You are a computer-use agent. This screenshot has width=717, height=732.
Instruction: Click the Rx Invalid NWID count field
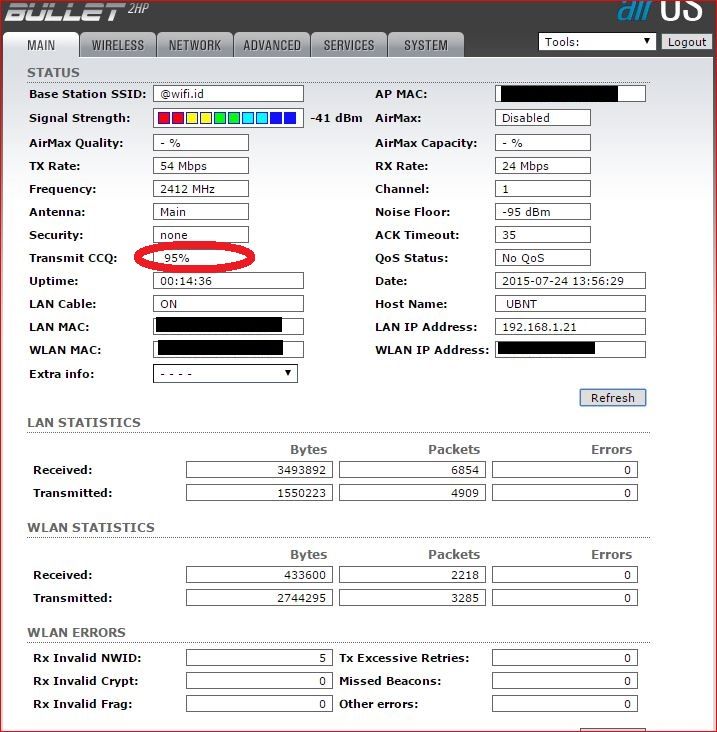click(x=259, y=658)
